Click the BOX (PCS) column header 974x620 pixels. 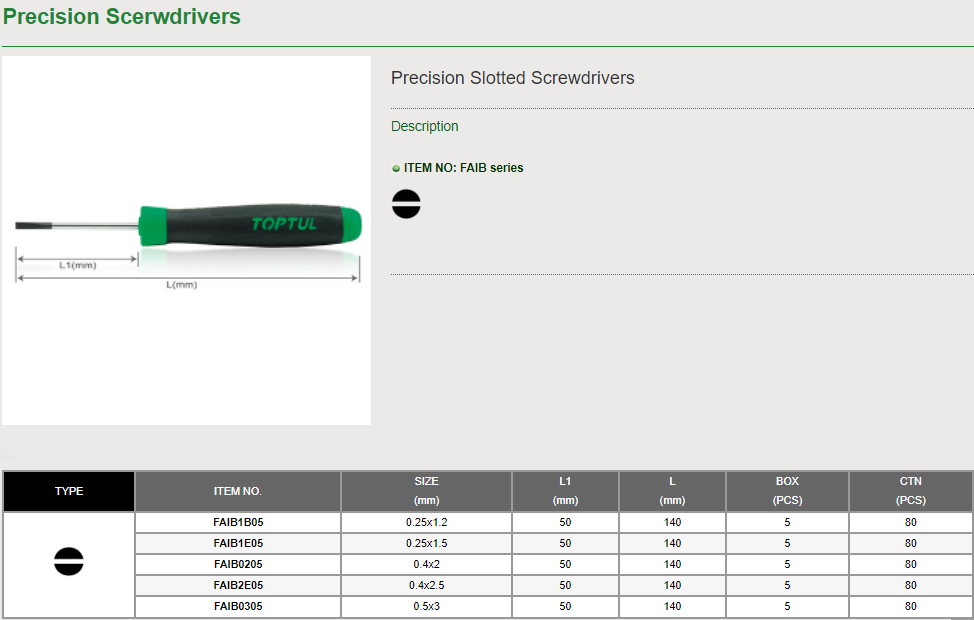point(787,491)
